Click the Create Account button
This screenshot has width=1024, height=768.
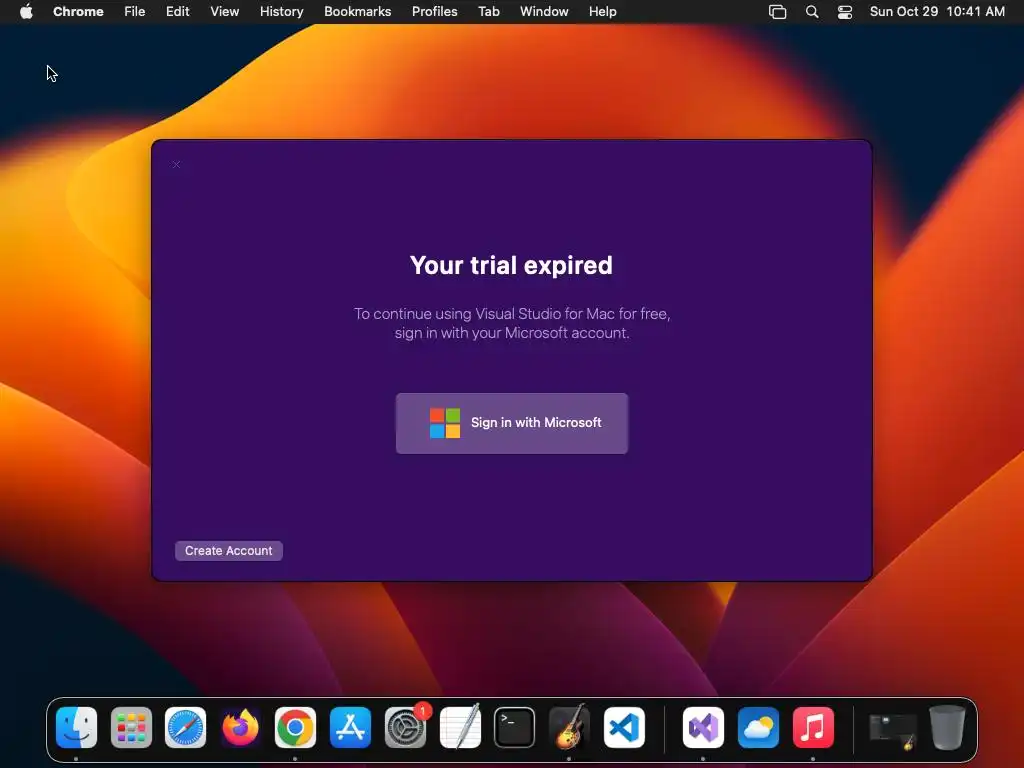[229, 551]
